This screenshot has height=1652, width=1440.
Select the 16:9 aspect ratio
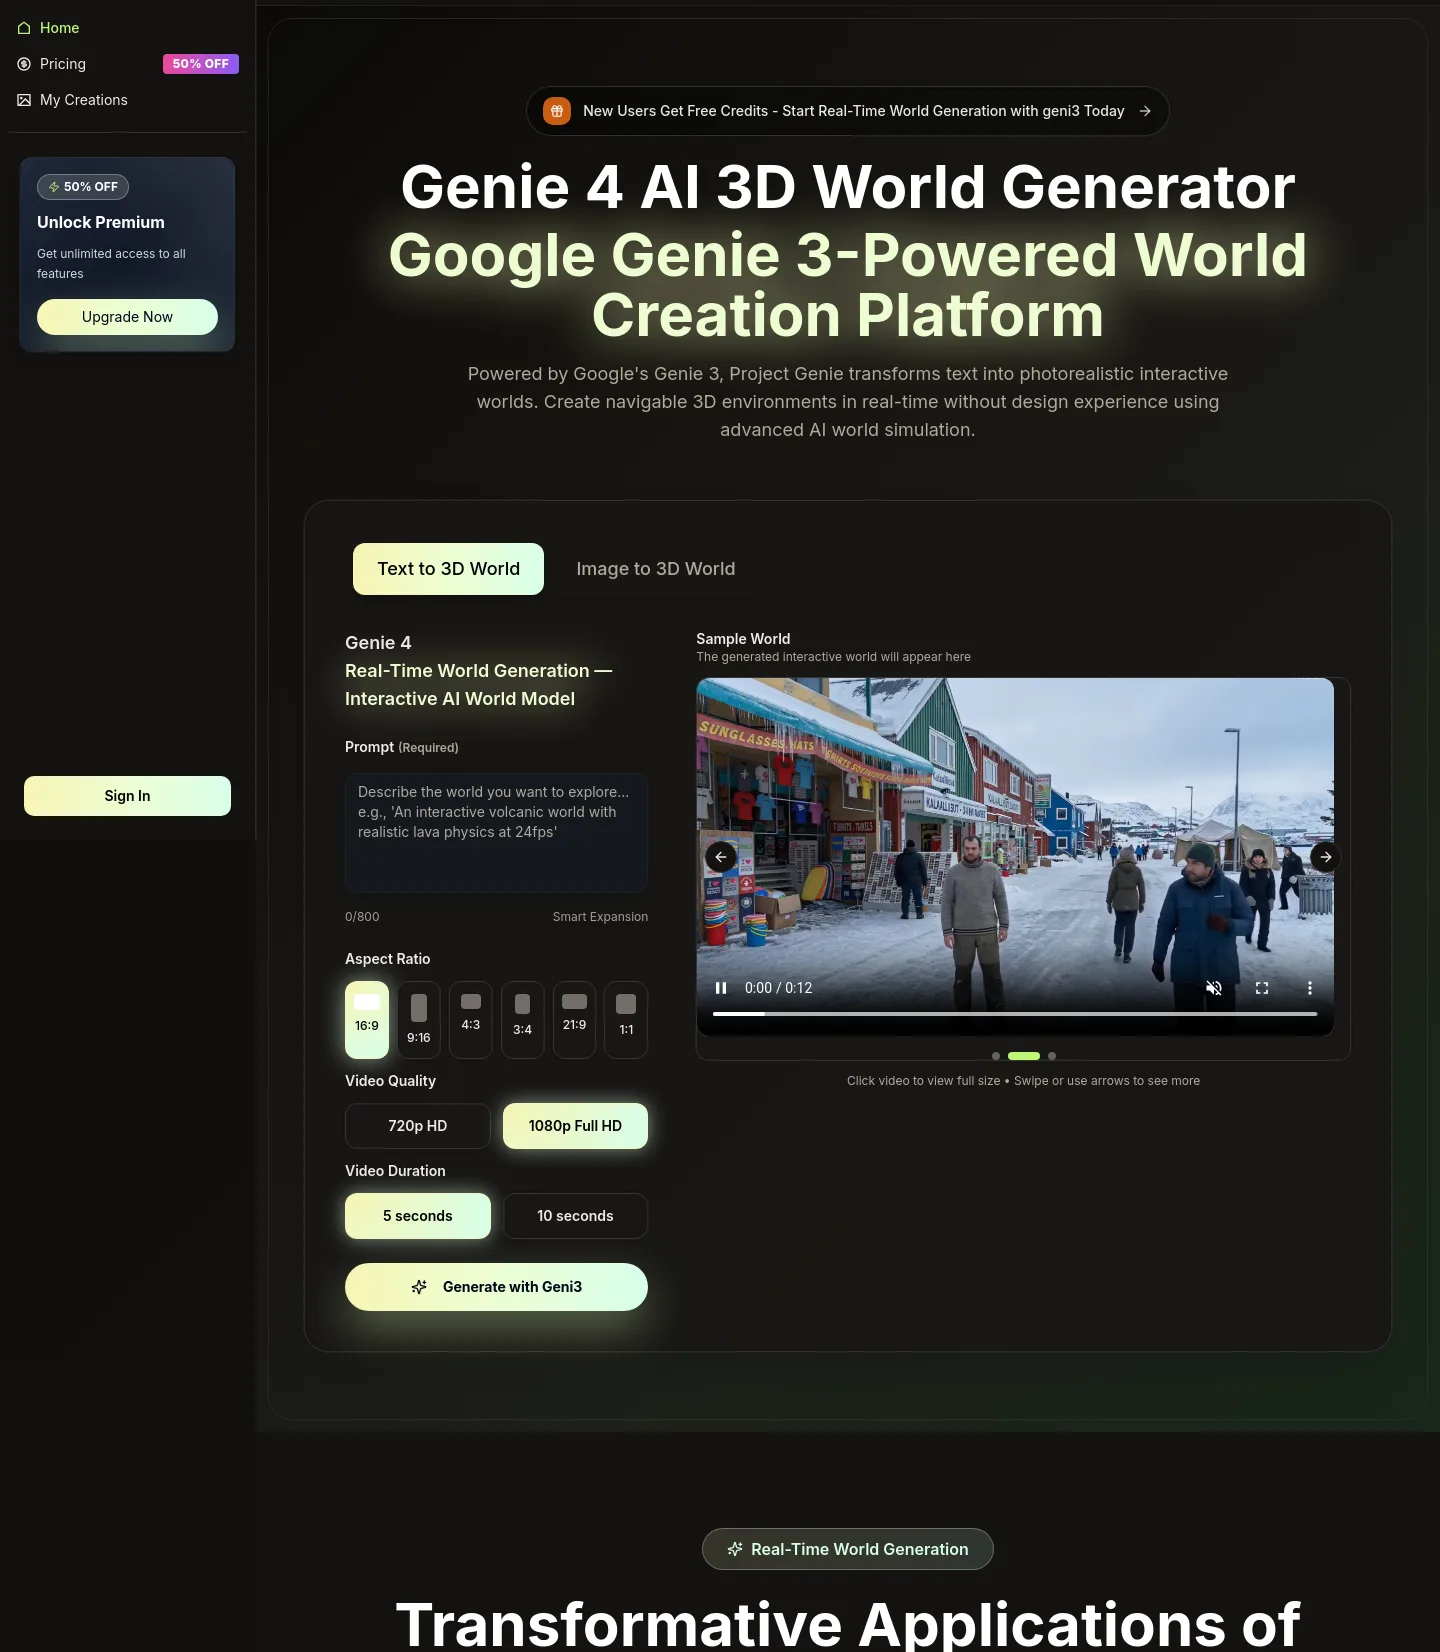point(367,1020)
